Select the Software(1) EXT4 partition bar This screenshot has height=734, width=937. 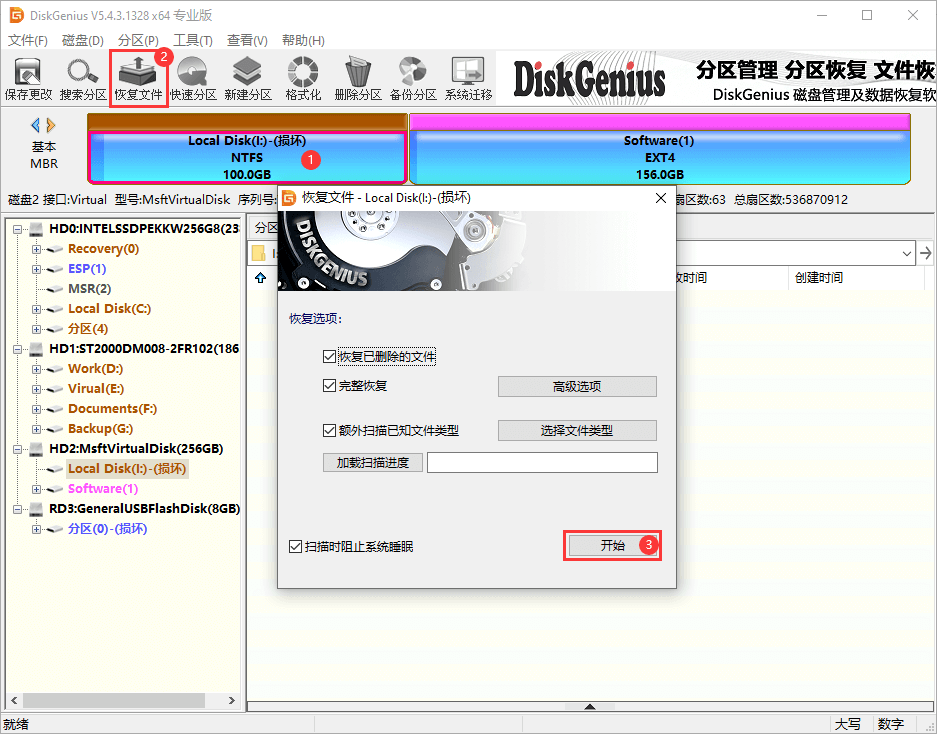tap(660, 157)
